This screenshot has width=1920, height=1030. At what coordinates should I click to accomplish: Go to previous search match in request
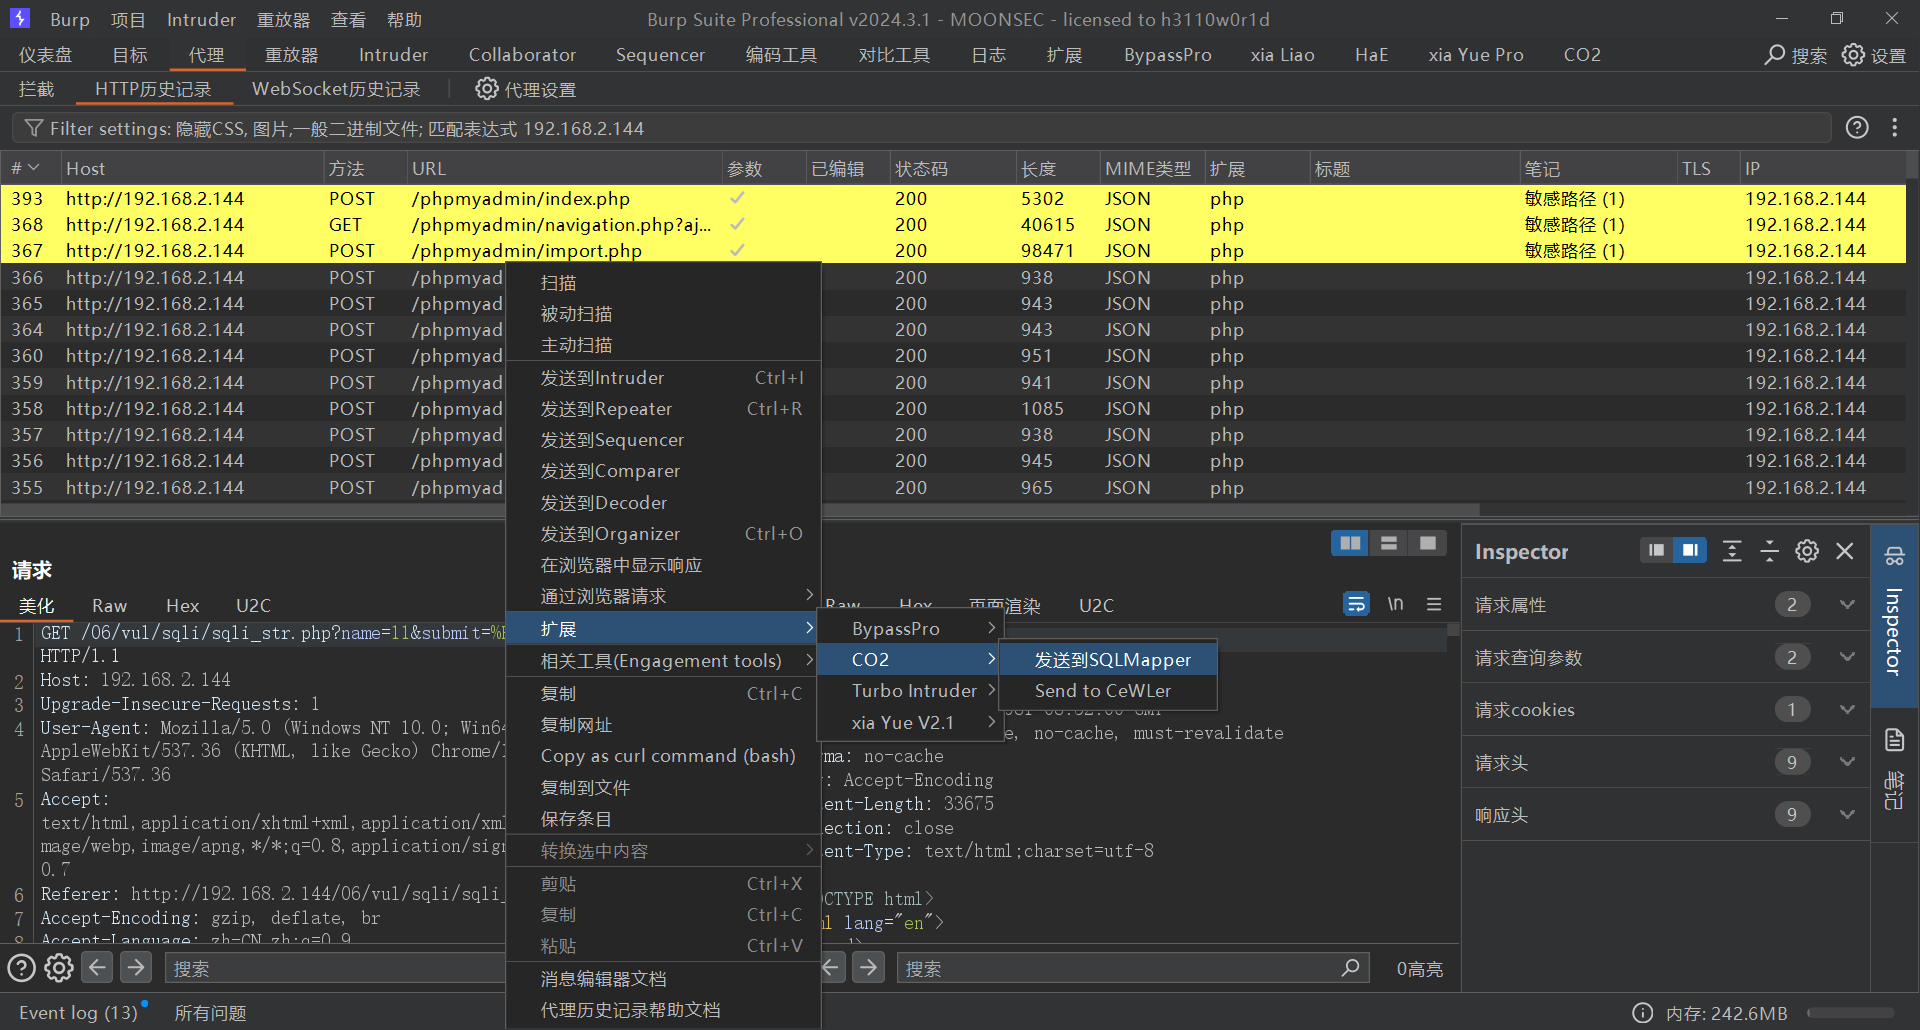(x=97, y=967)
